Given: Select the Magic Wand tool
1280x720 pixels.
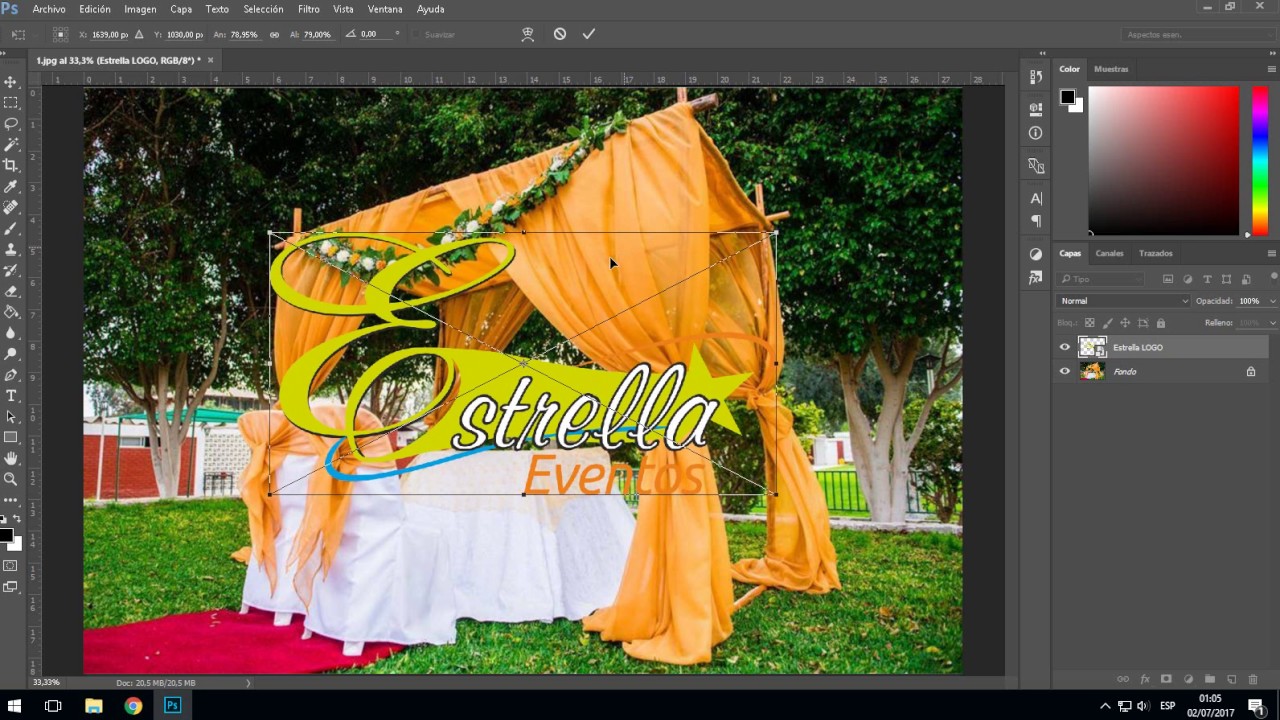Looking at the screenshot, I should tap(11, 145).
